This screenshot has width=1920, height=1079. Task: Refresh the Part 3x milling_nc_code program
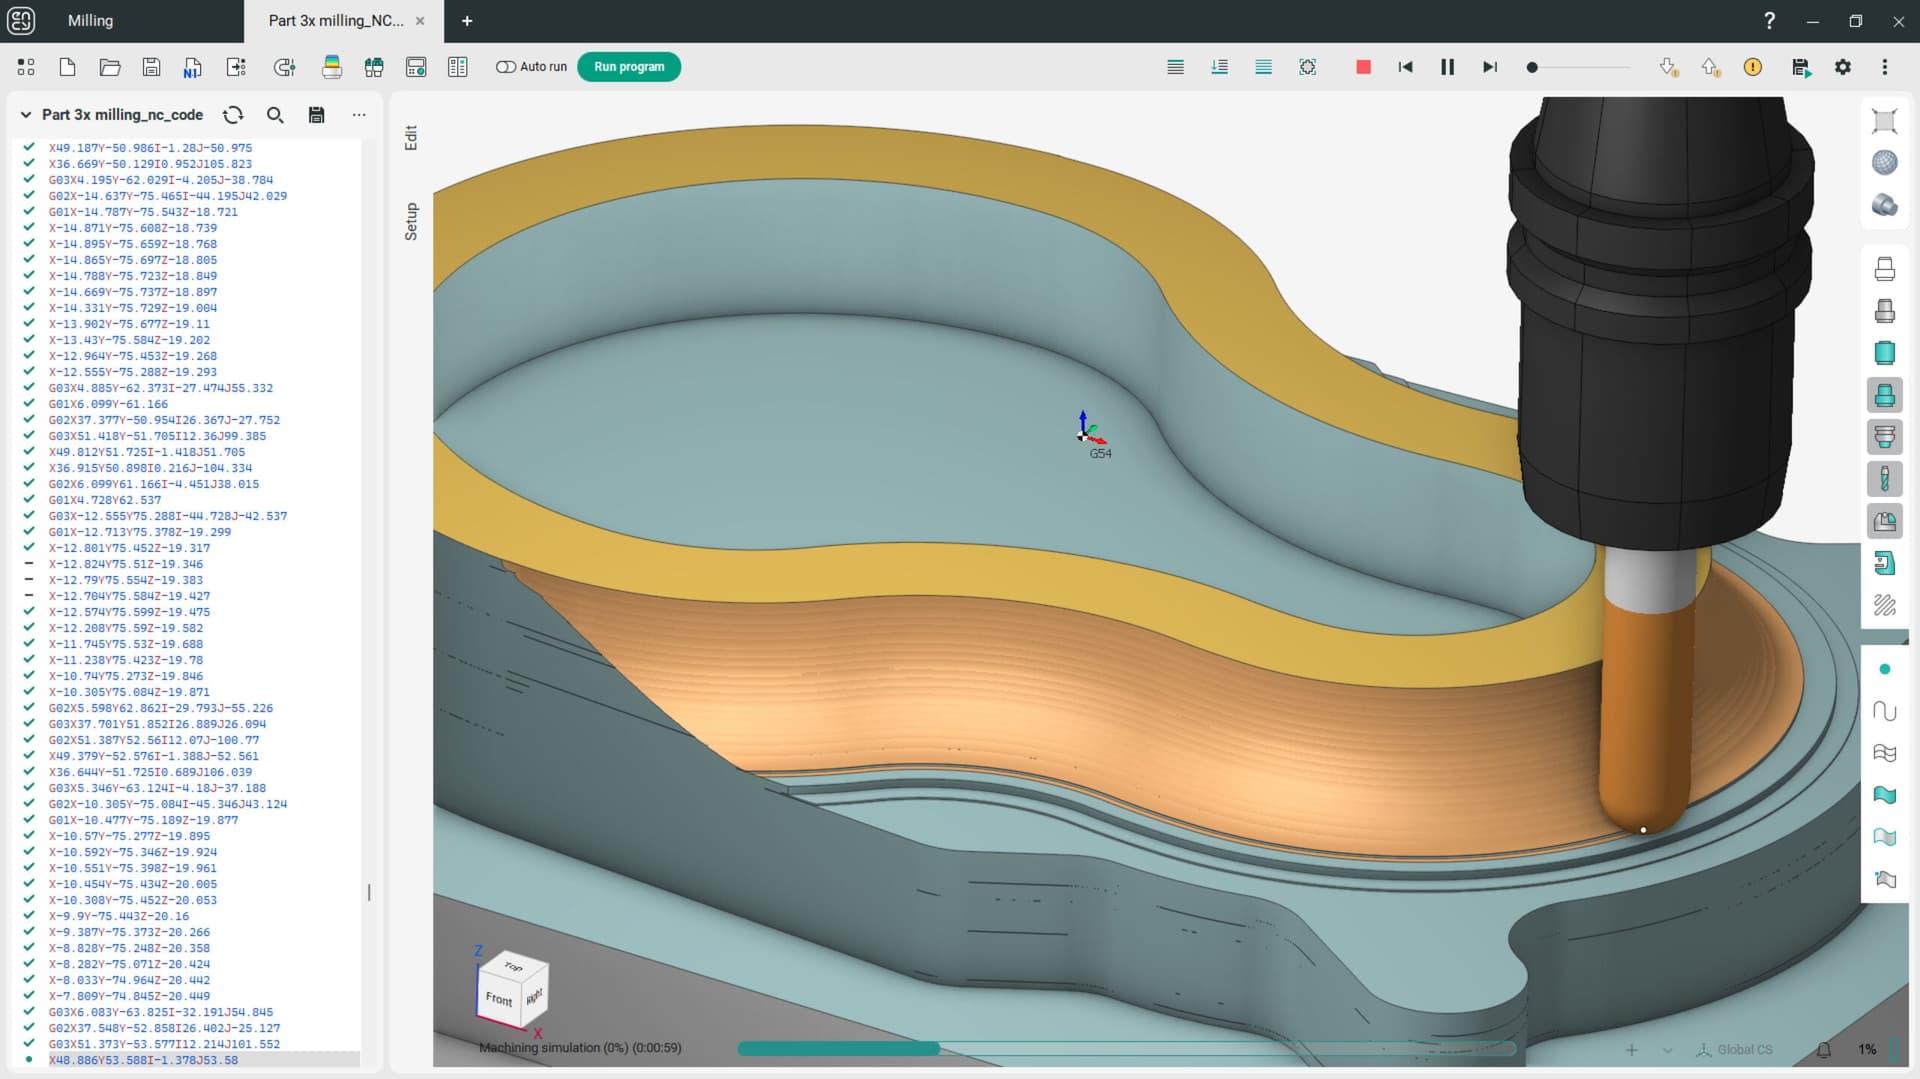coord(233,115)
